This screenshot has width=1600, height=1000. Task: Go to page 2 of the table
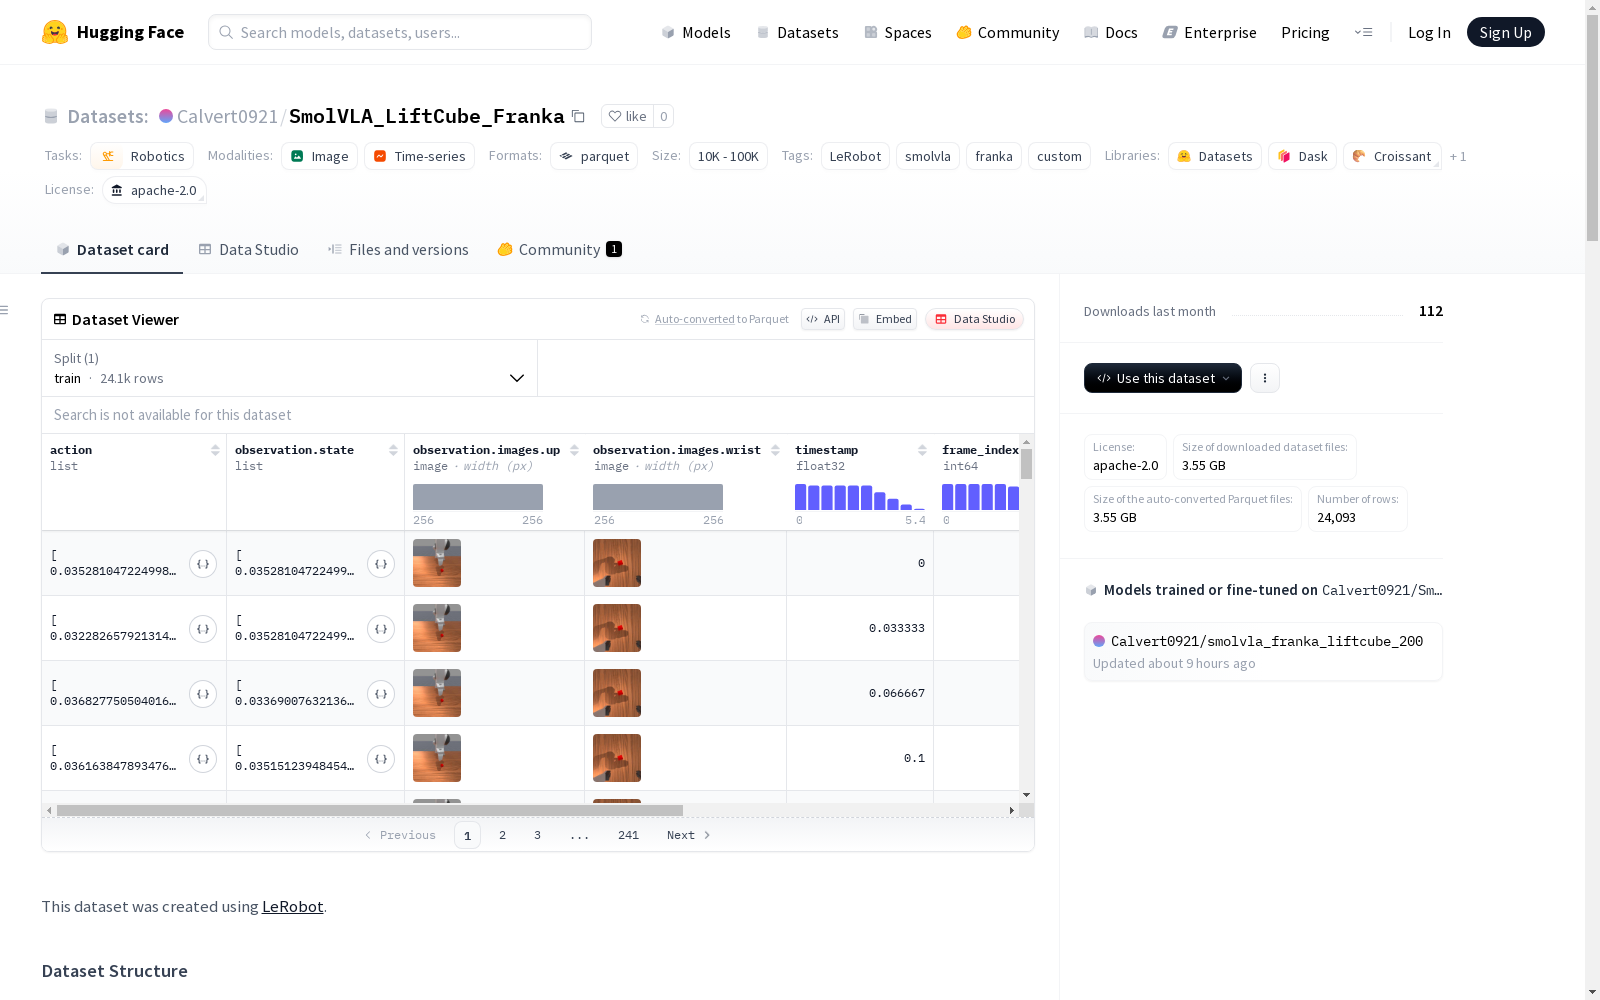502,835
